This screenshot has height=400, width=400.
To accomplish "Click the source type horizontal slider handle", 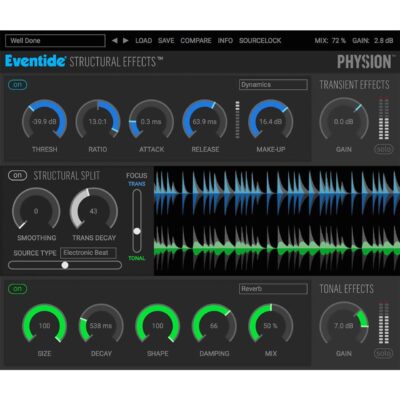I will click(x=65, y=265).
